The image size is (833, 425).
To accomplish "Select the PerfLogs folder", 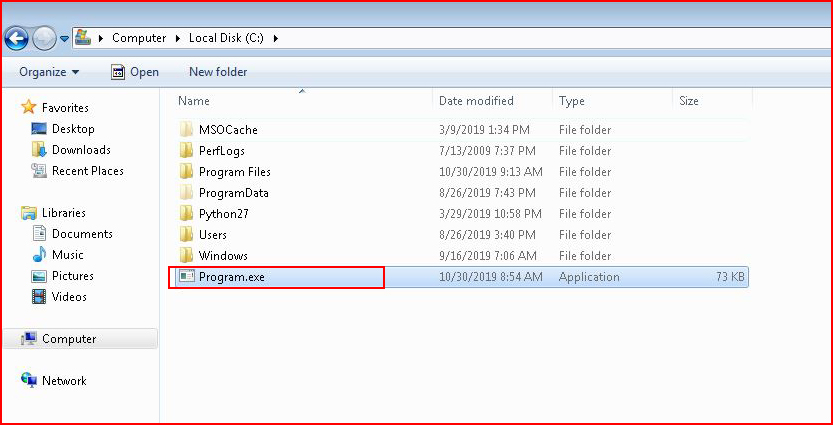I will coord(222,151).
